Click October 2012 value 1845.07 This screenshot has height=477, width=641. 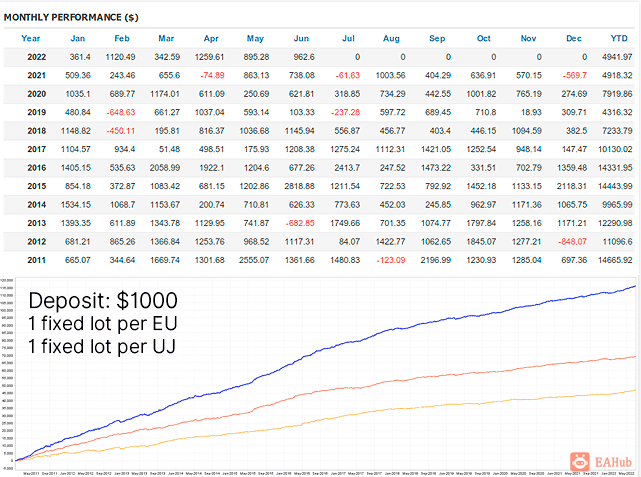[x=481, y=242]
